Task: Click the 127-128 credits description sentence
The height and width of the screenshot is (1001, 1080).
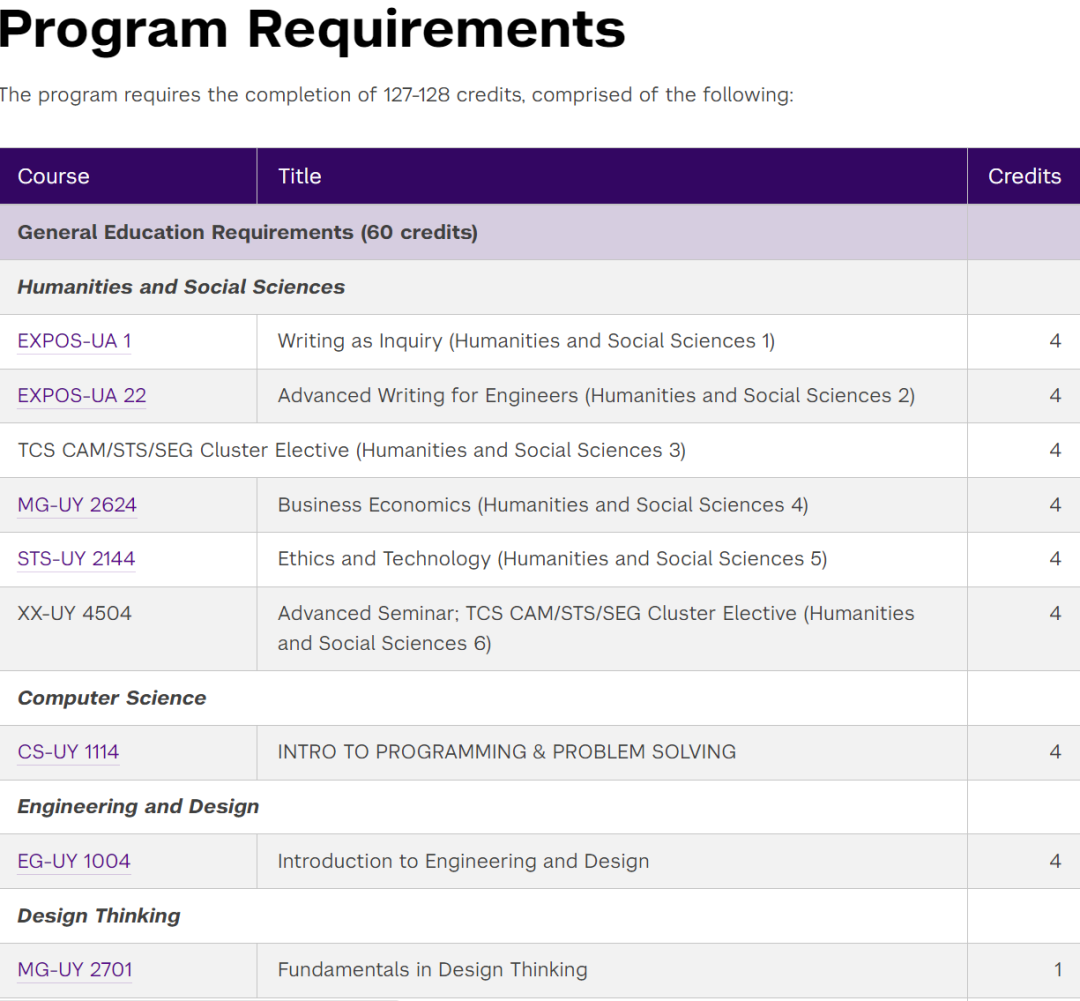Action: [397, 94]
